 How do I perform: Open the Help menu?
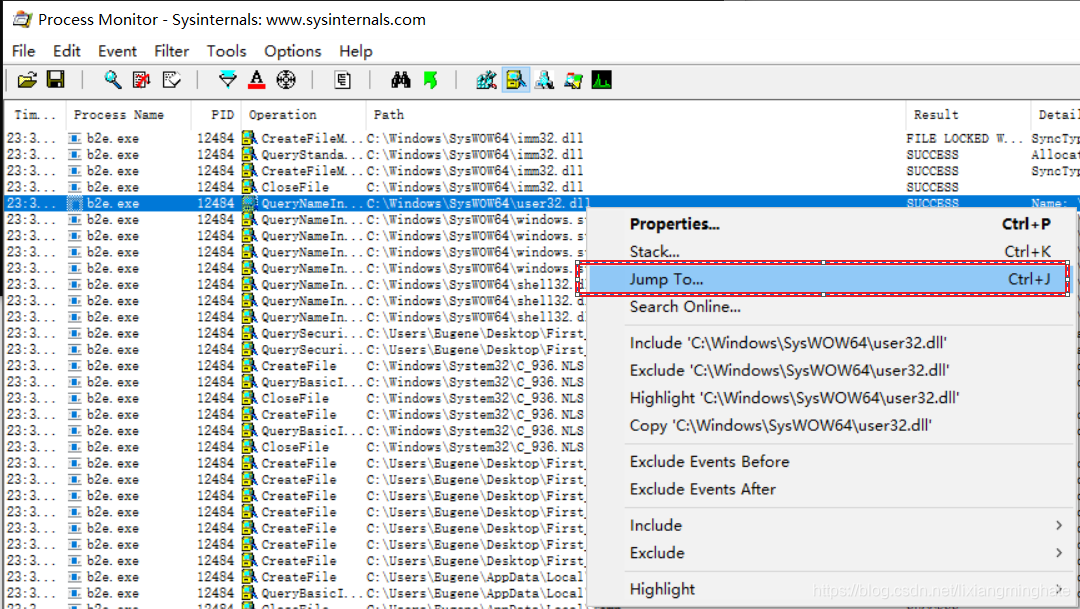click(x=355, y=51)
